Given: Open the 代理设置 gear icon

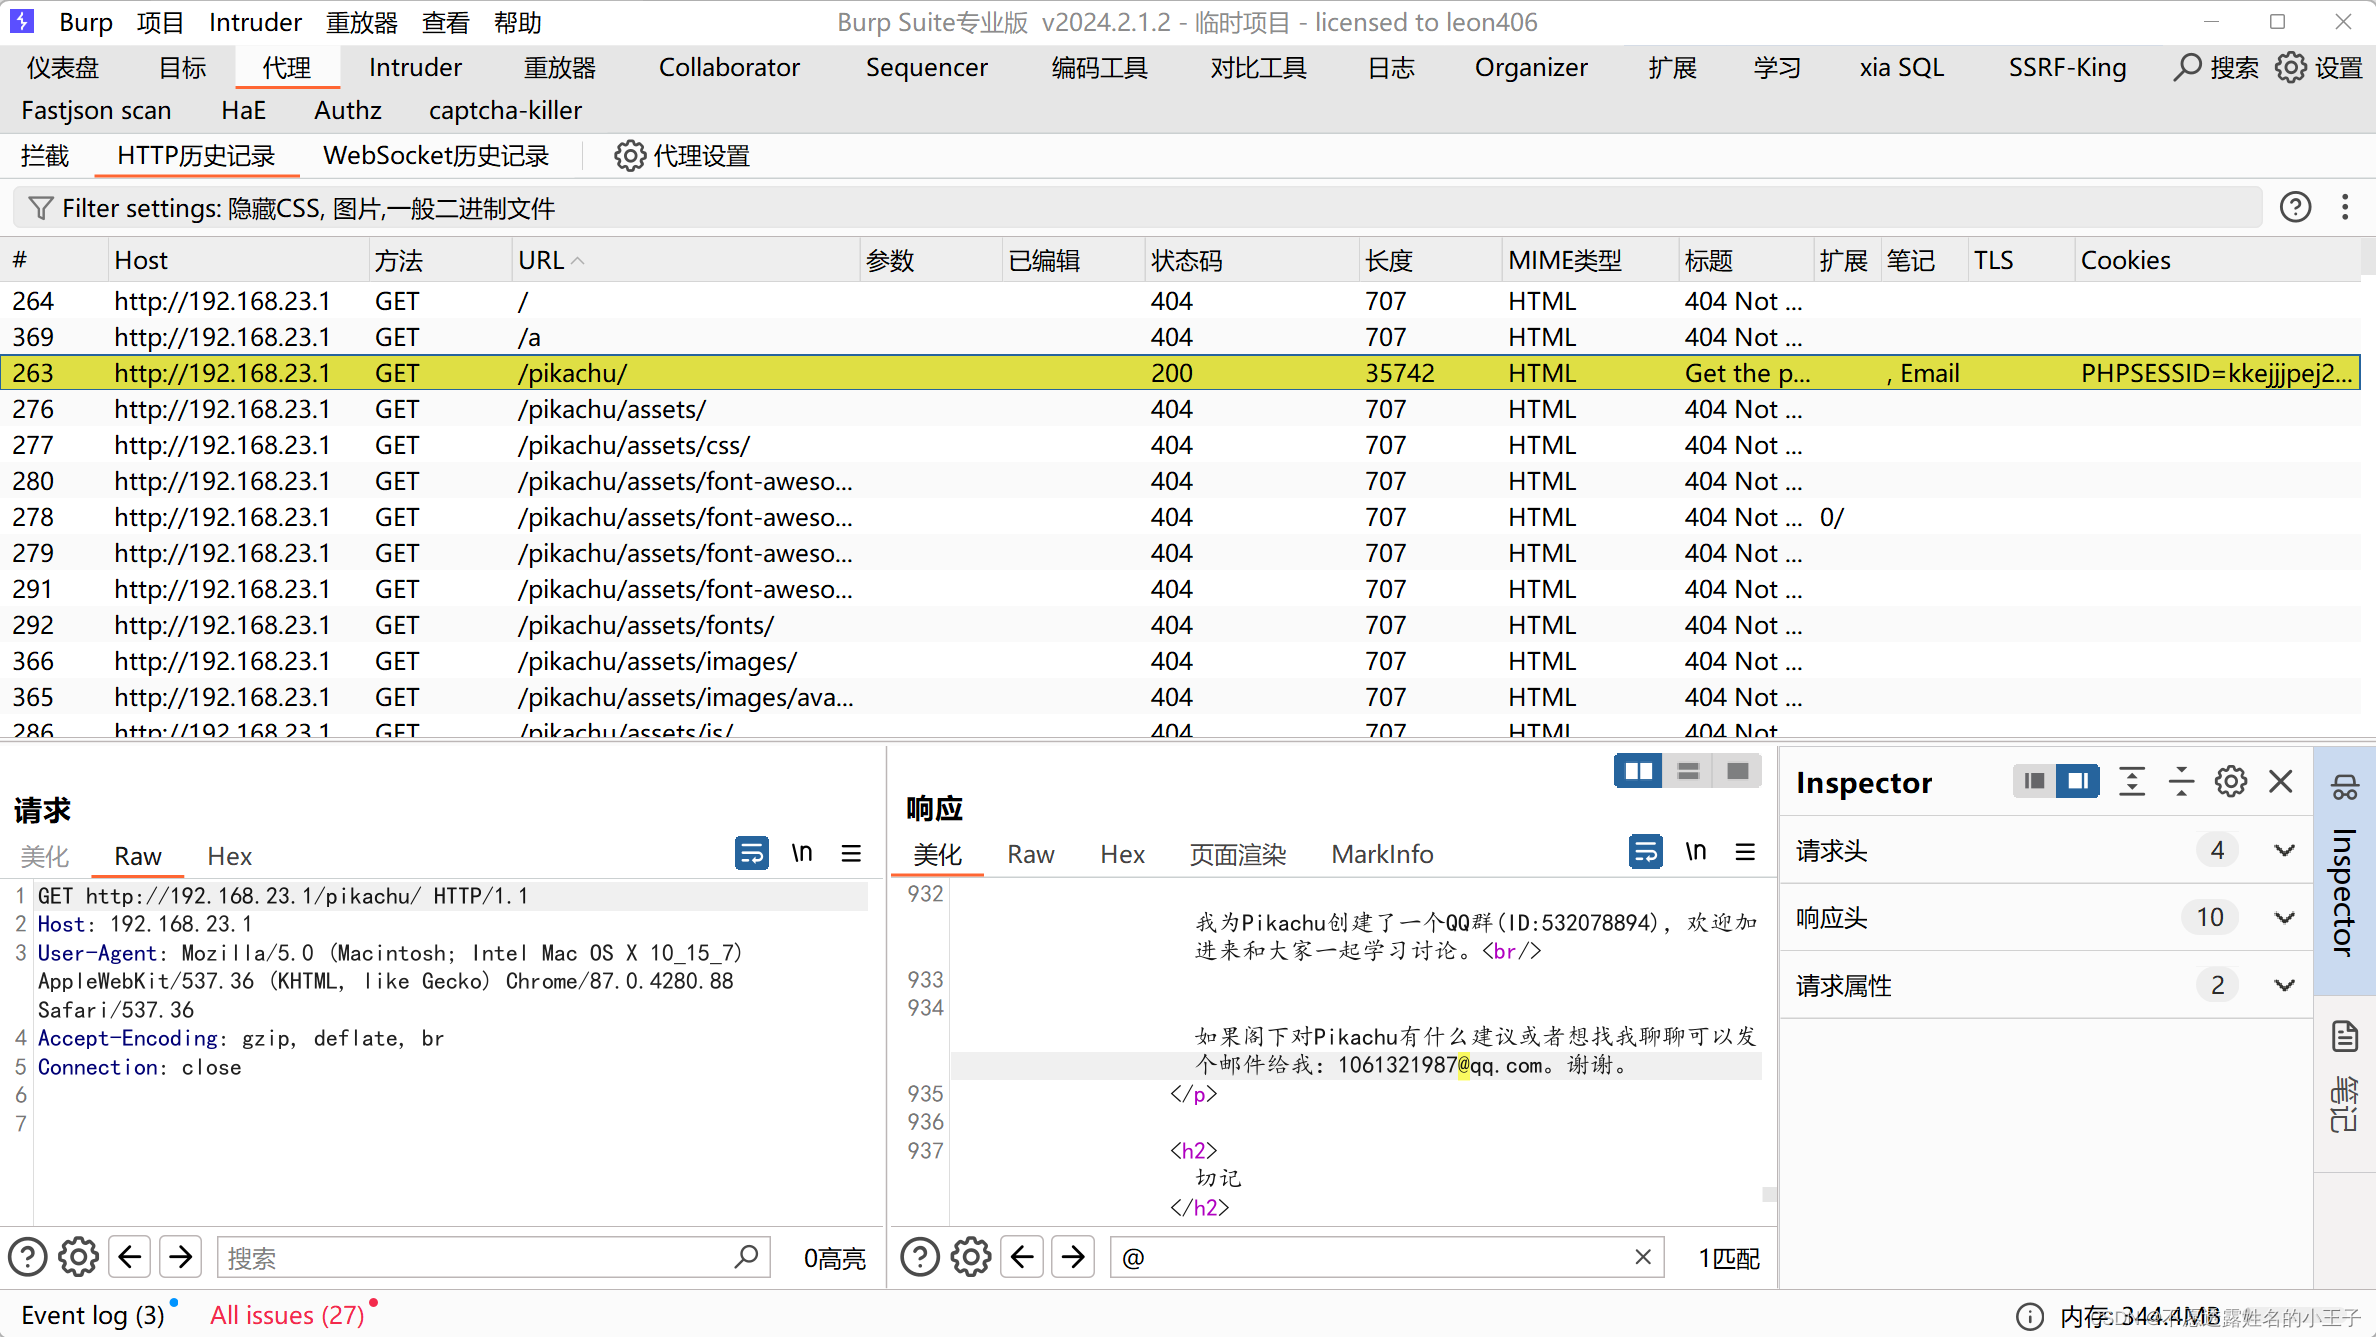Looking at the screenshot, I should pos(629,156).
